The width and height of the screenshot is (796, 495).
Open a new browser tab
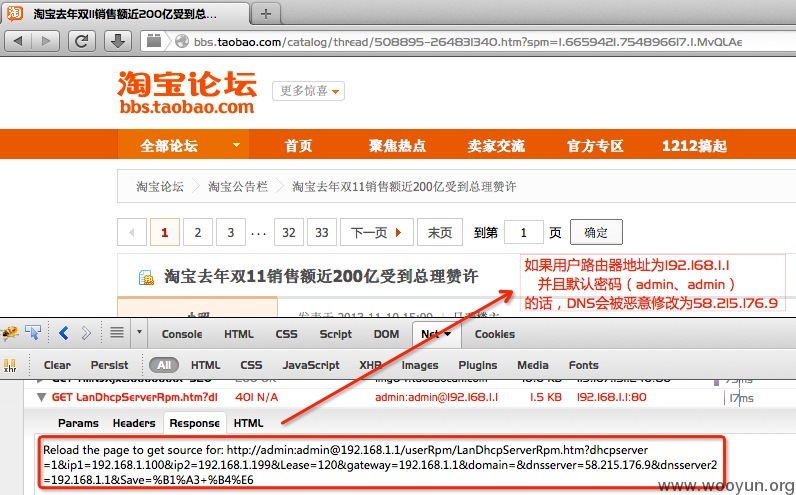click(x=266, y=14)
